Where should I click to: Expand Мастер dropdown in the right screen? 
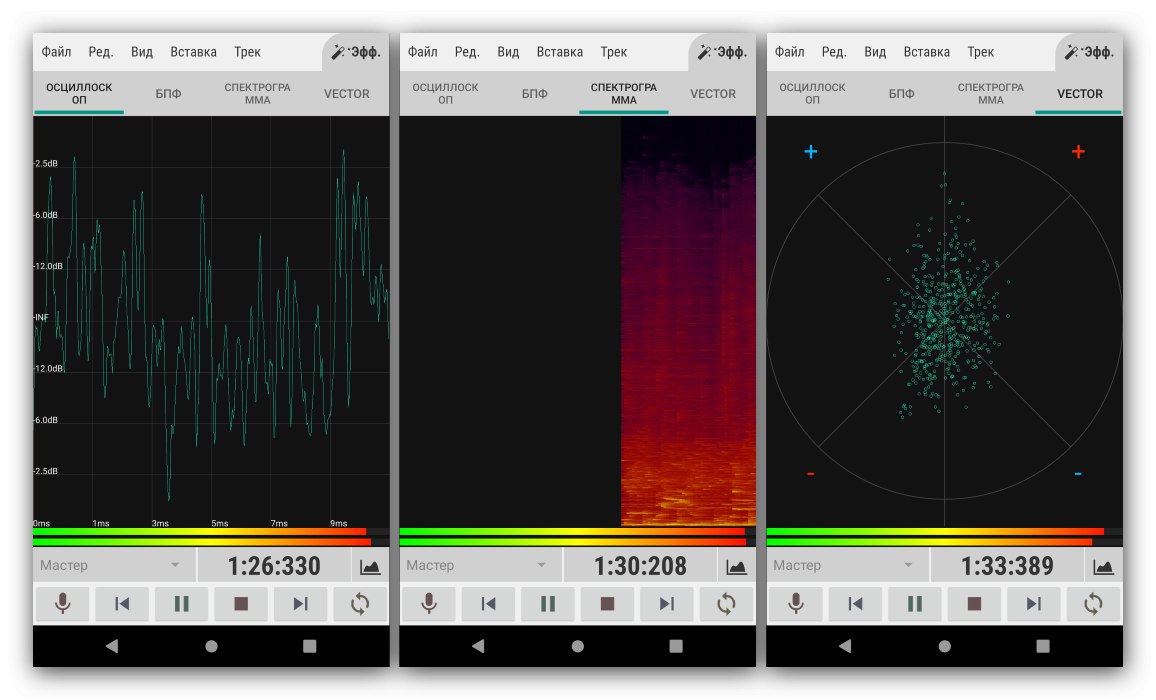847,566
